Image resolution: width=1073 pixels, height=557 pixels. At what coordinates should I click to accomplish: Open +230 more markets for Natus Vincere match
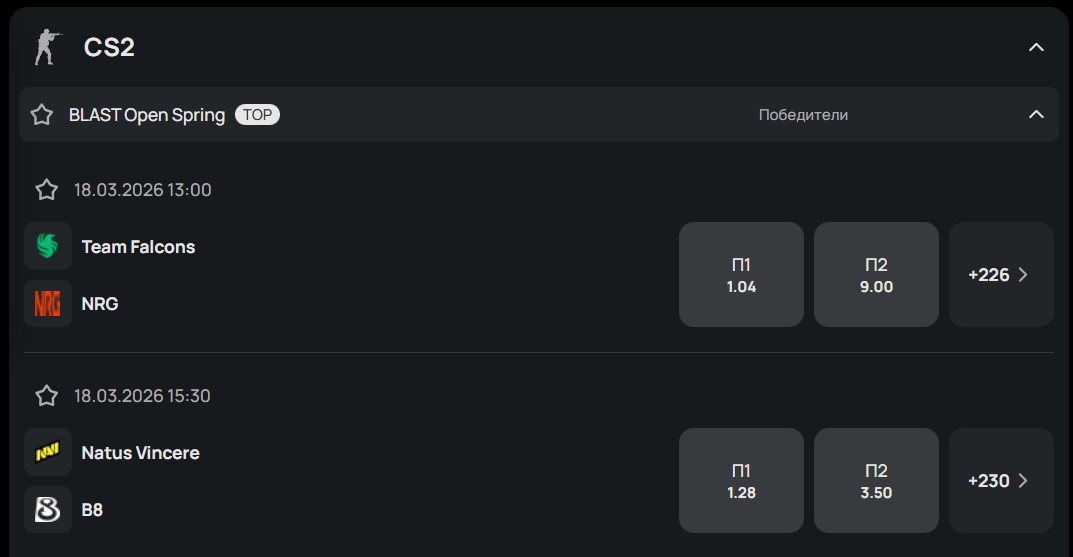pyautogui.click(x=1000, y=480)
